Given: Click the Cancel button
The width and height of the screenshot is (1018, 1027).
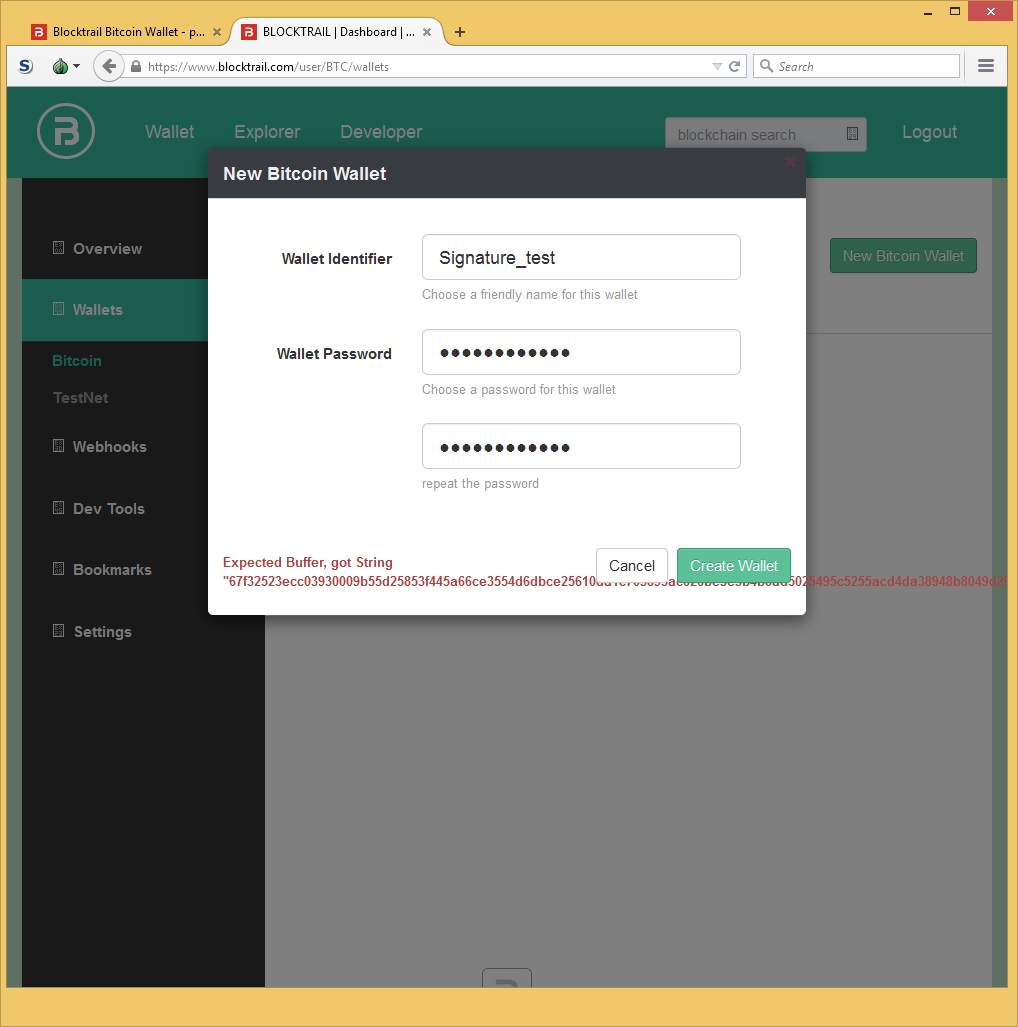Looking at the screenshot, I should (x=632, y=565).
